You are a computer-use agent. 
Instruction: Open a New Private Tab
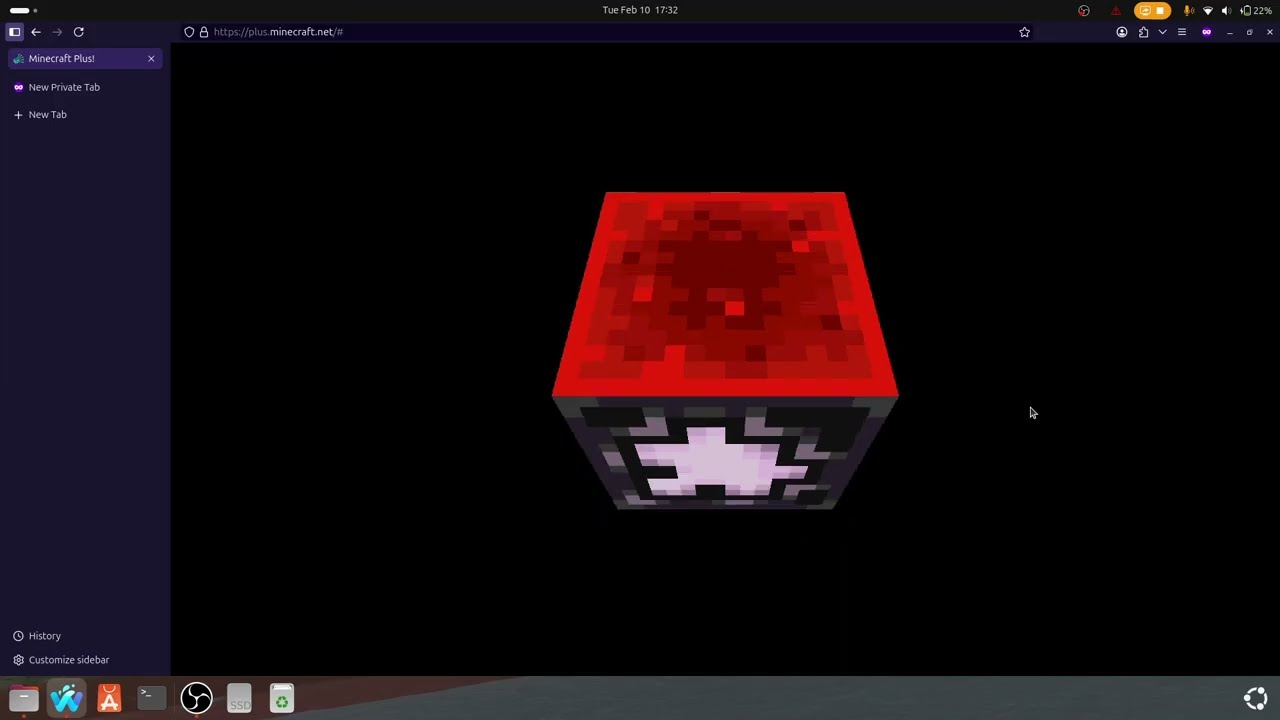click(x=85, y=87)
